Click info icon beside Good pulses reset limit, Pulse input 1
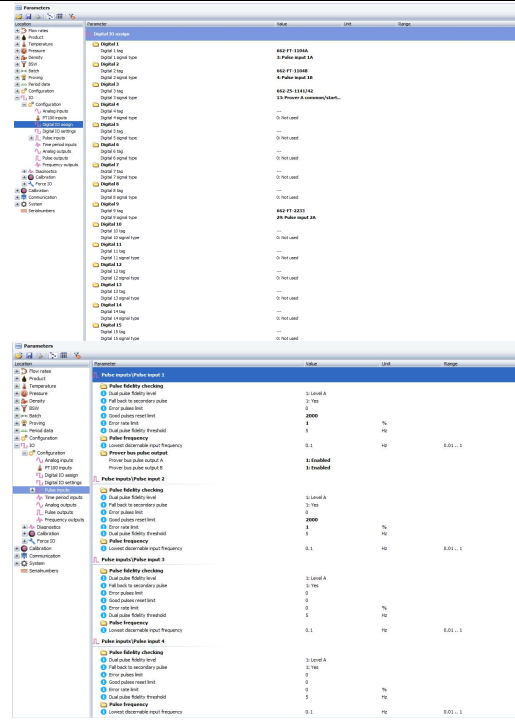 coord(104,416)
